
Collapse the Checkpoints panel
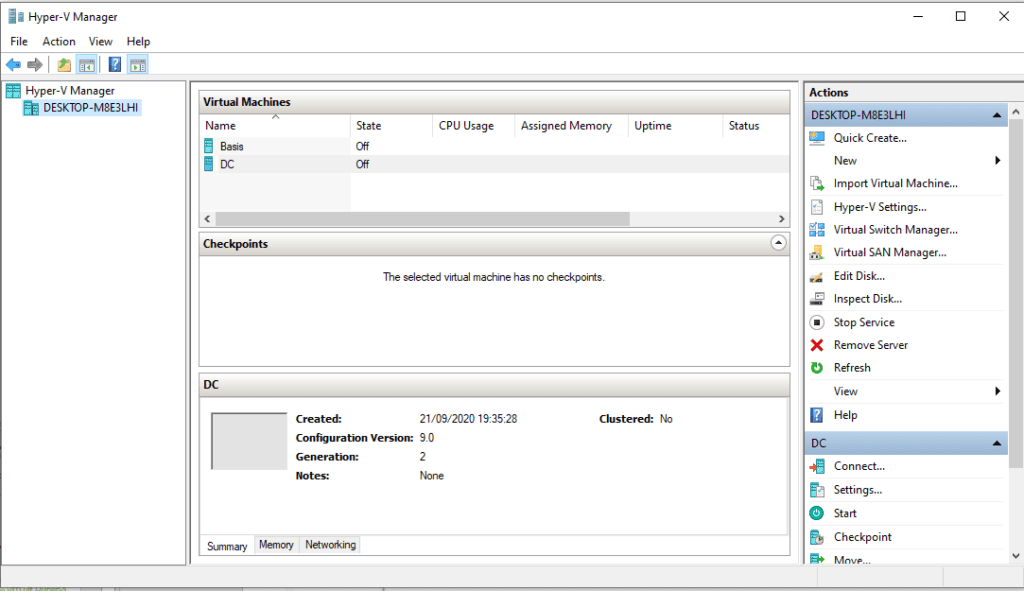click(778, 243)
